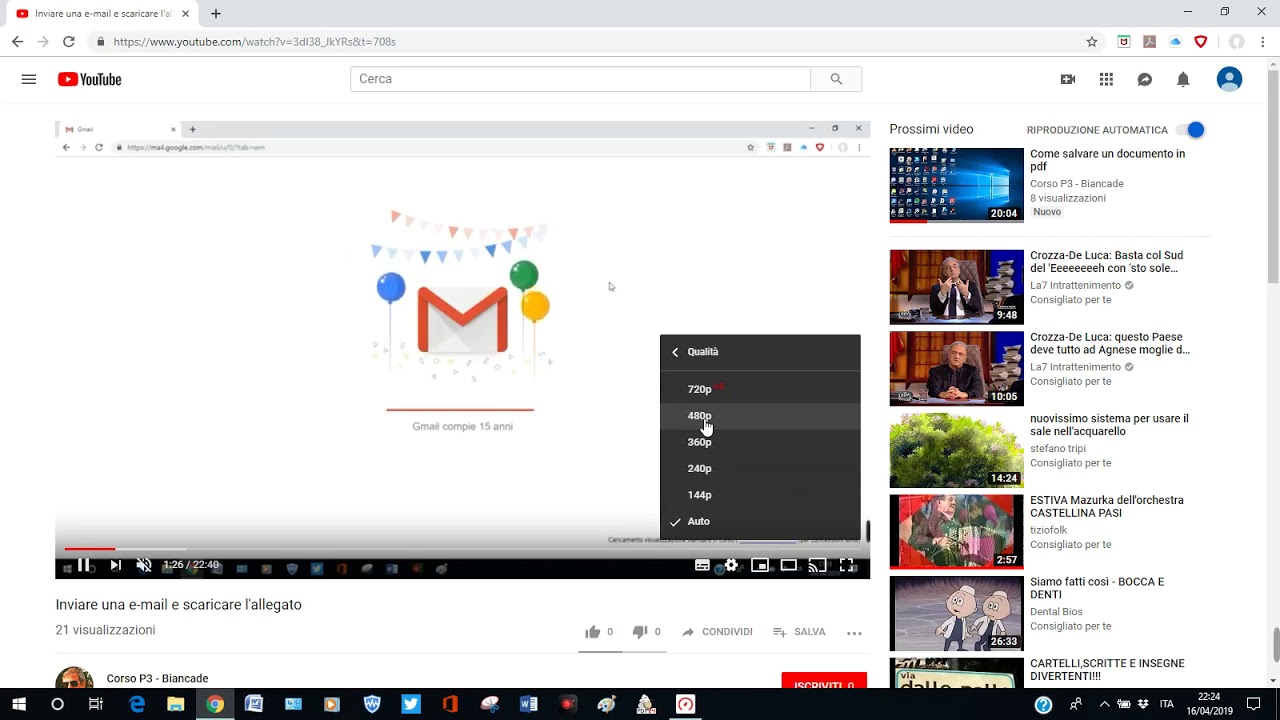Open the McAfee extension icon
Viewport: 1280px width, 720px height.
click(x=1124, y=42)
